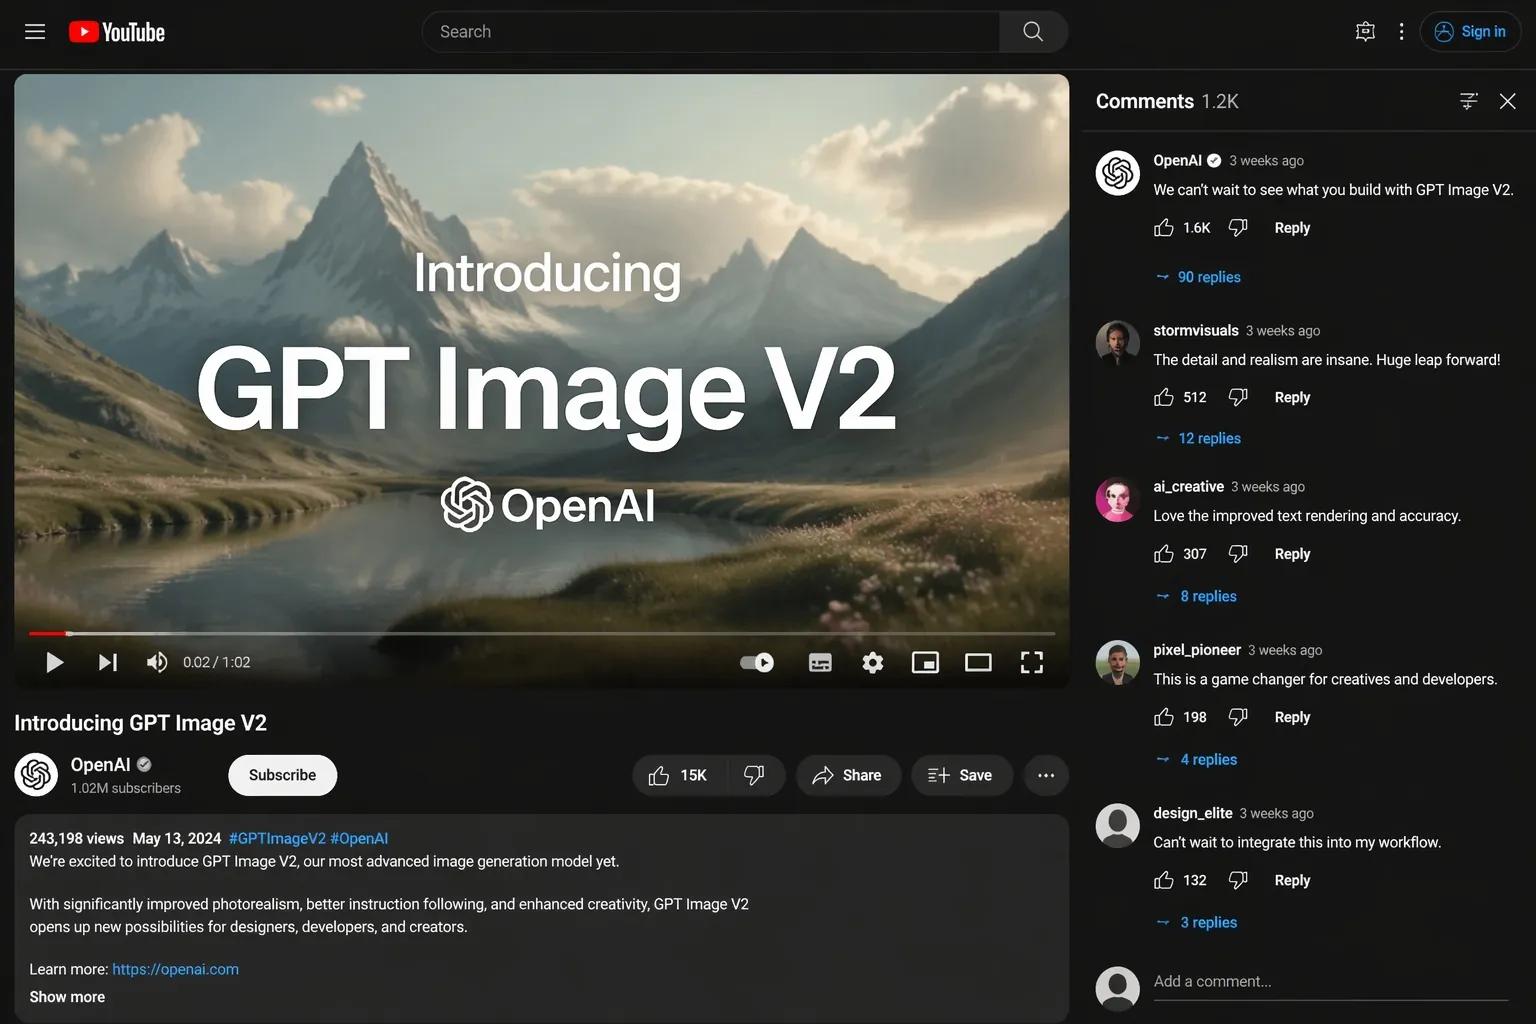Skip to next video
Viewport: 1536px width, 1024px height.
click(107, 663)
